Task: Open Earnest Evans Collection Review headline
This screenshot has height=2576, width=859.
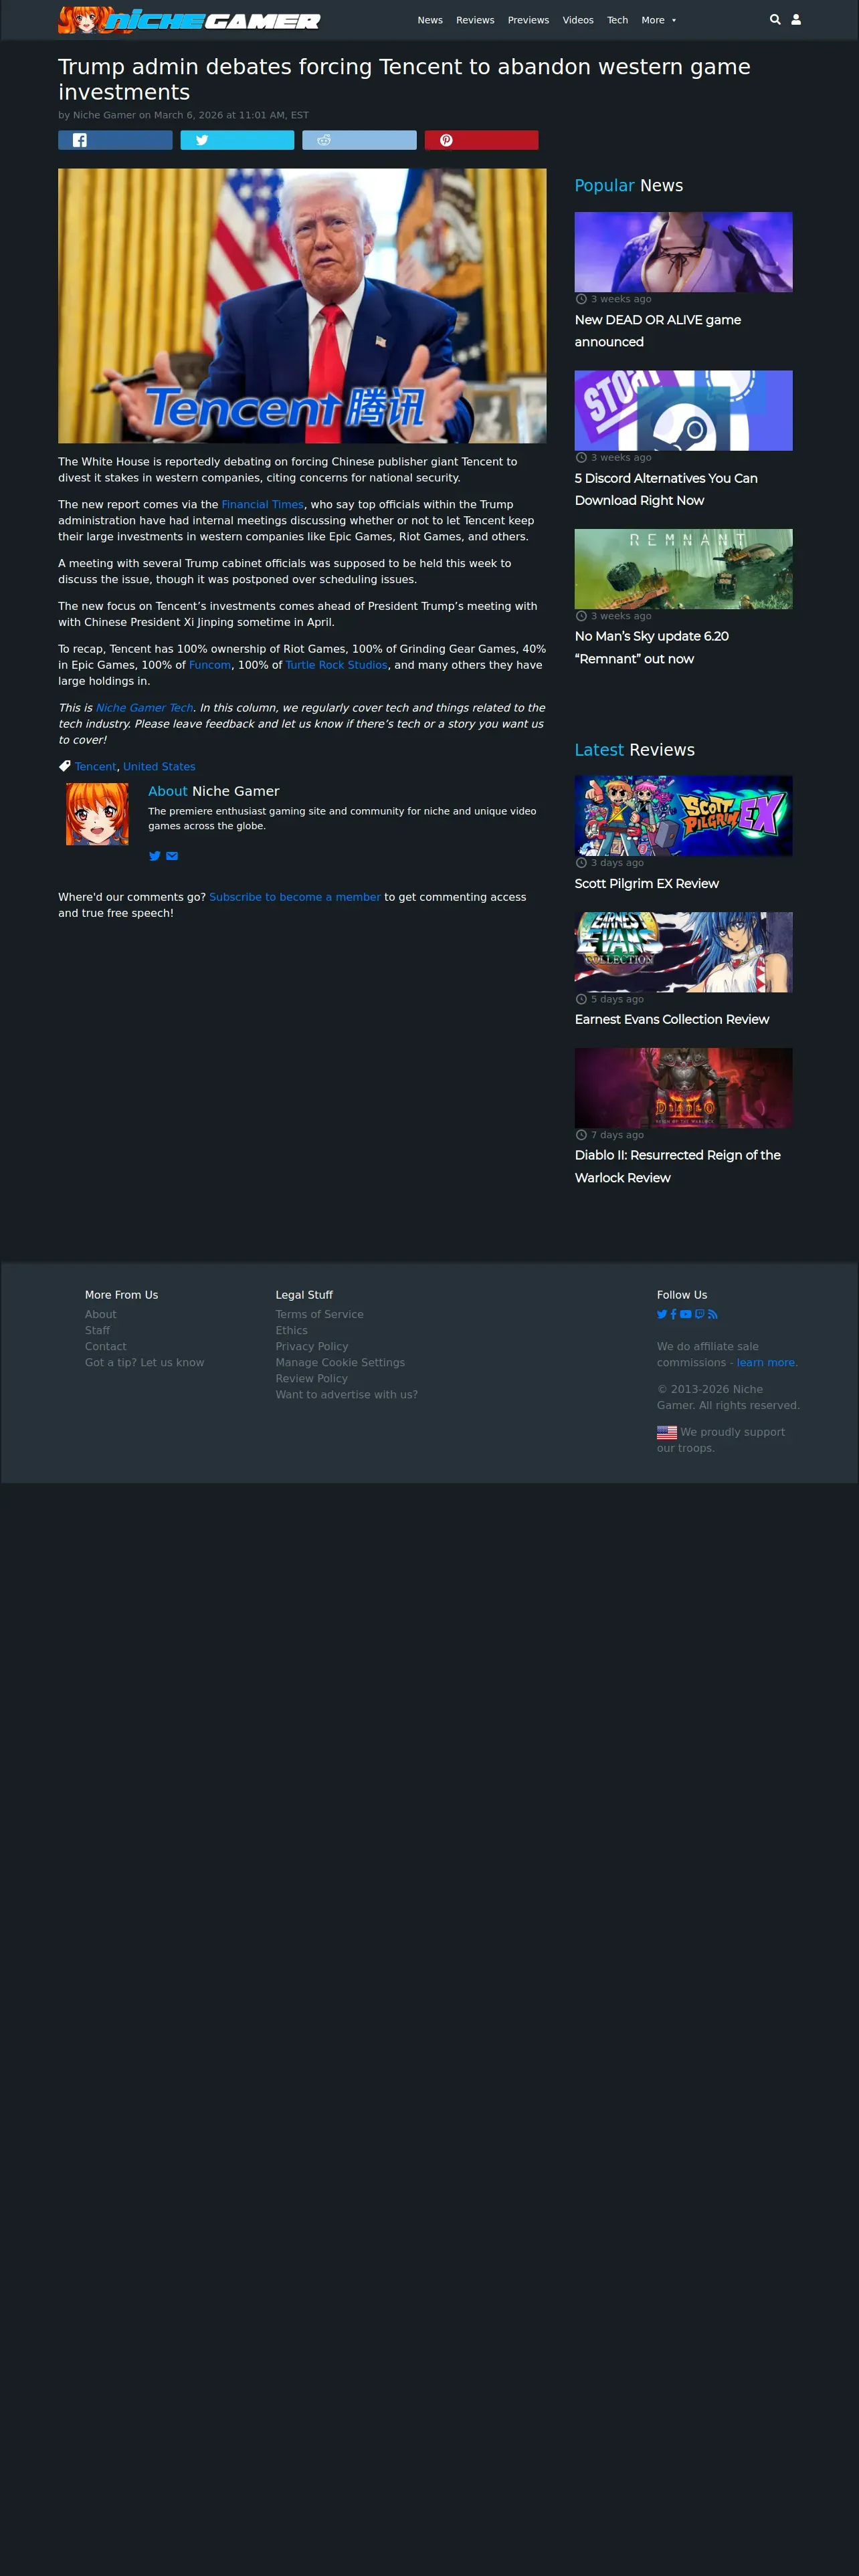Action: coord(672,1019)
